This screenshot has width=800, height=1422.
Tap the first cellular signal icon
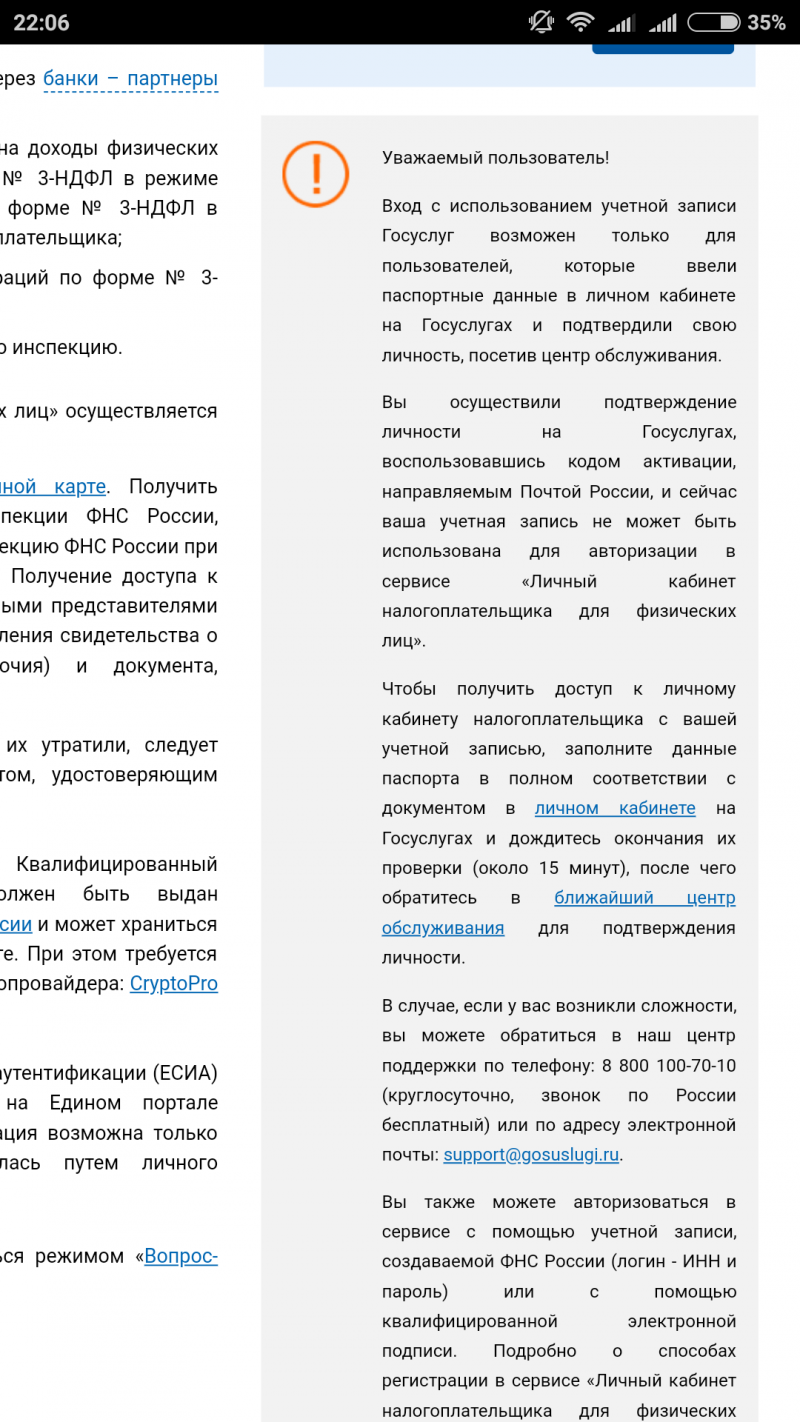coord(622,22)
